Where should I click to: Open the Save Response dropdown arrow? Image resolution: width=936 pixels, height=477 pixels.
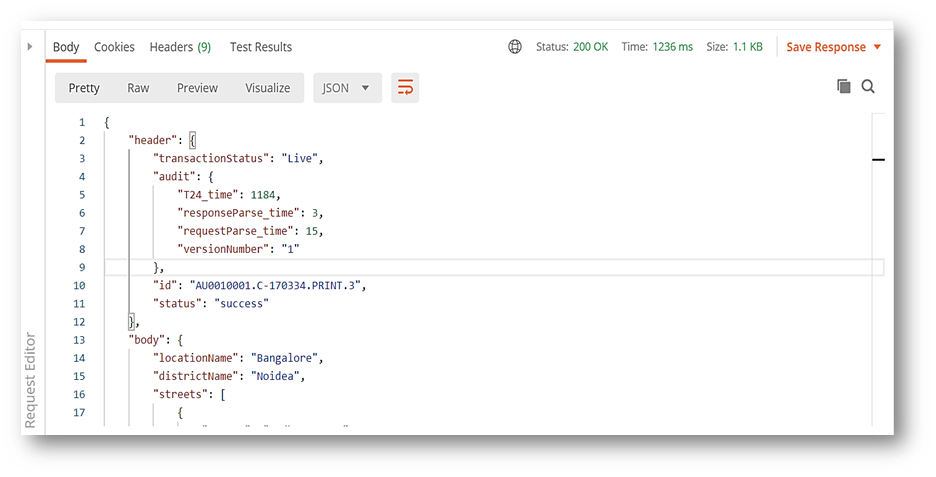coord(877,47)
